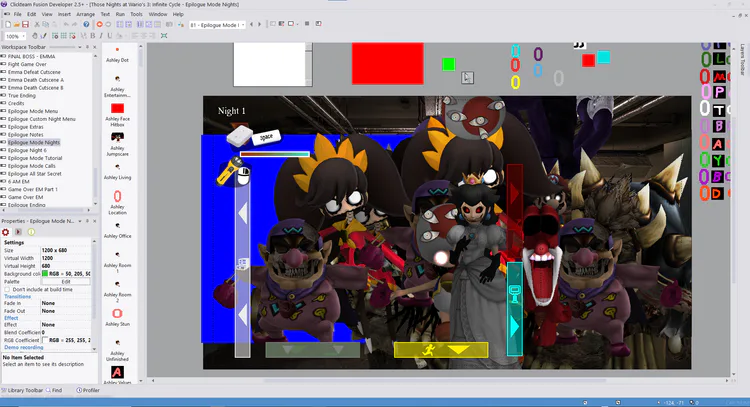750x407 pixels.
Task: Select the Ashley Dot object
Action: pyautogui.click(x=117, y=54)
